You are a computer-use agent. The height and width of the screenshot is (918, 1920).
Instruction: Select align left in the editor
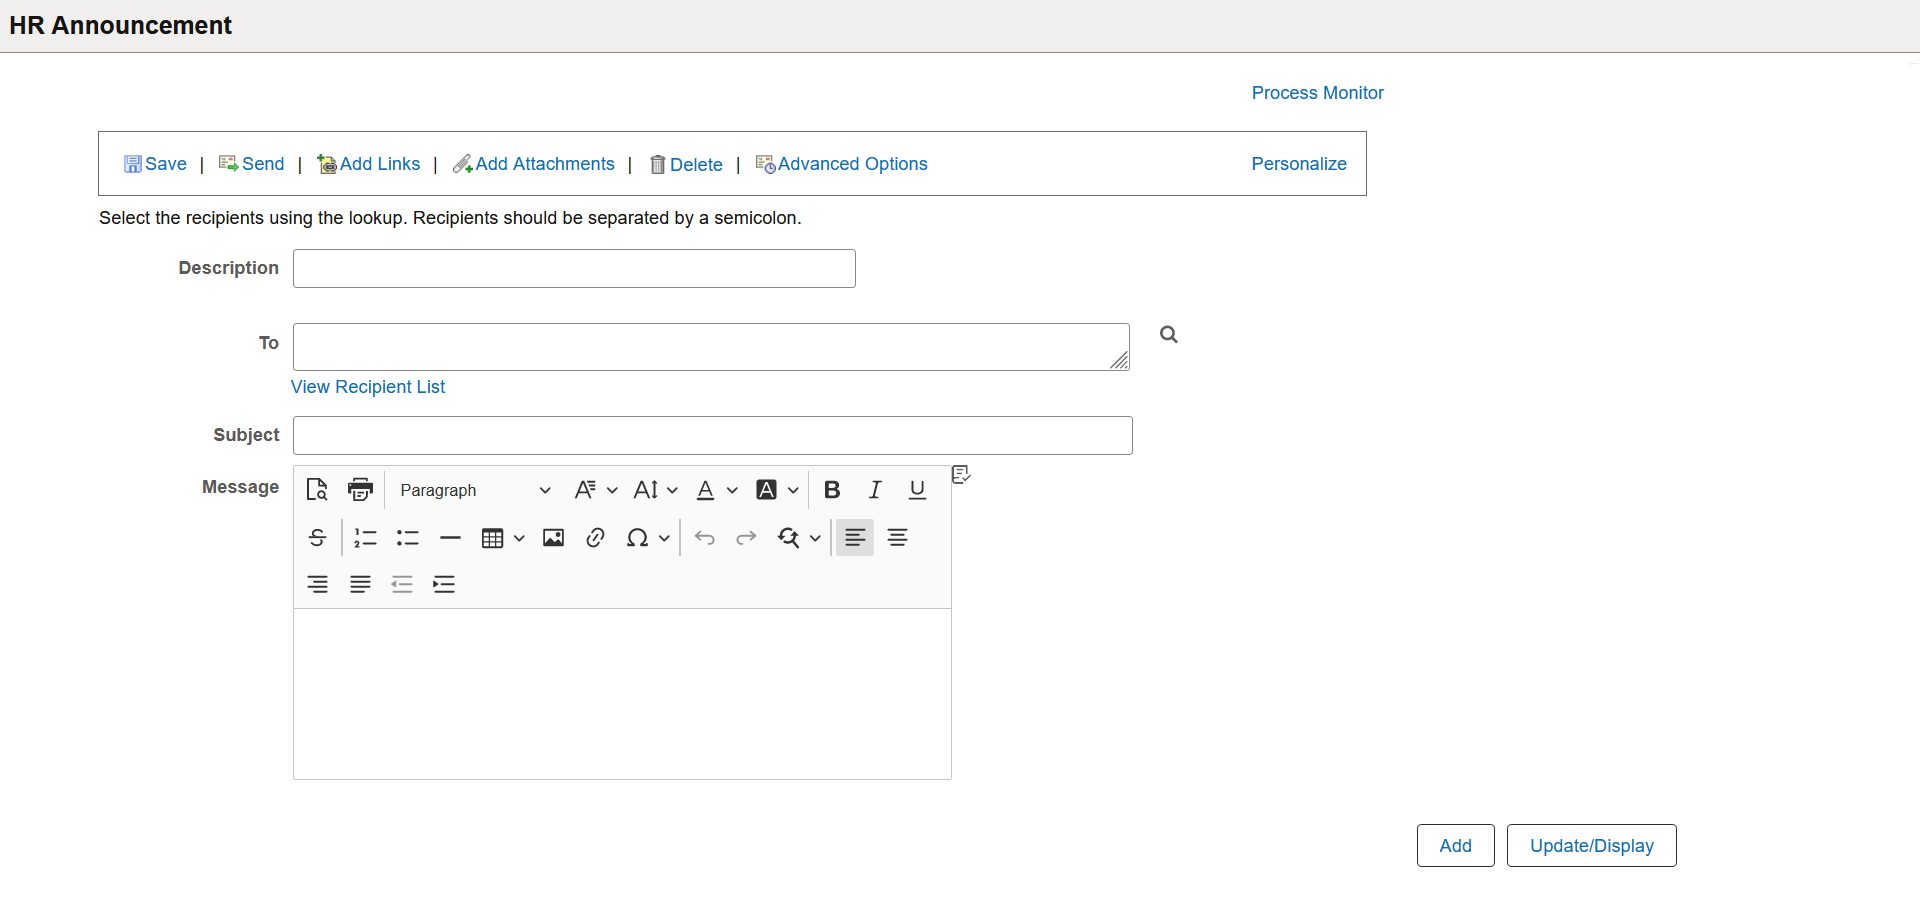(x=855, y=538)
